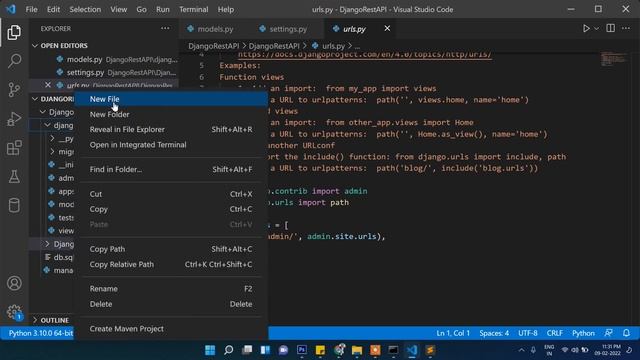Choose Cut in context menu

click(171, 194)
